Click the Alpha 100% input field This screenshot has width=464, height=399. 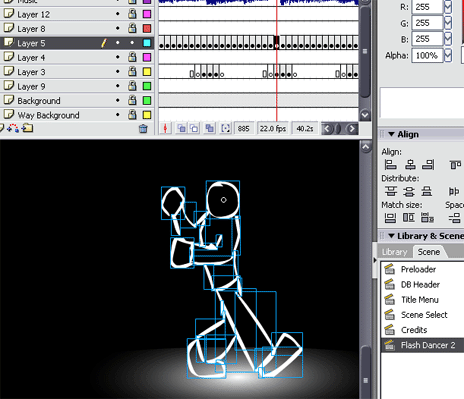point(427,55)
